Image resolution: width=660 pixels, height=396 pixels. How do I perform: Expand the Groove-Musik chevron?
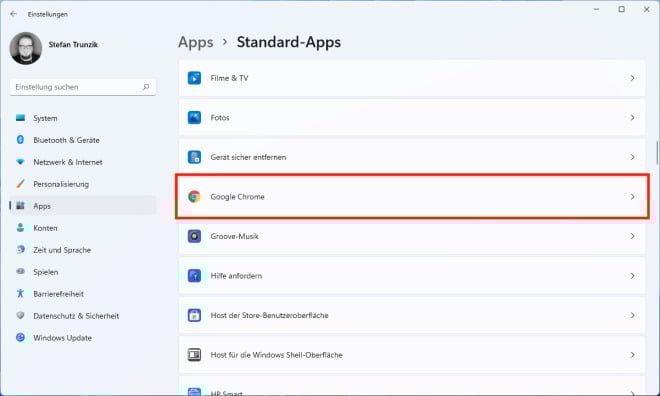(632, 237)
